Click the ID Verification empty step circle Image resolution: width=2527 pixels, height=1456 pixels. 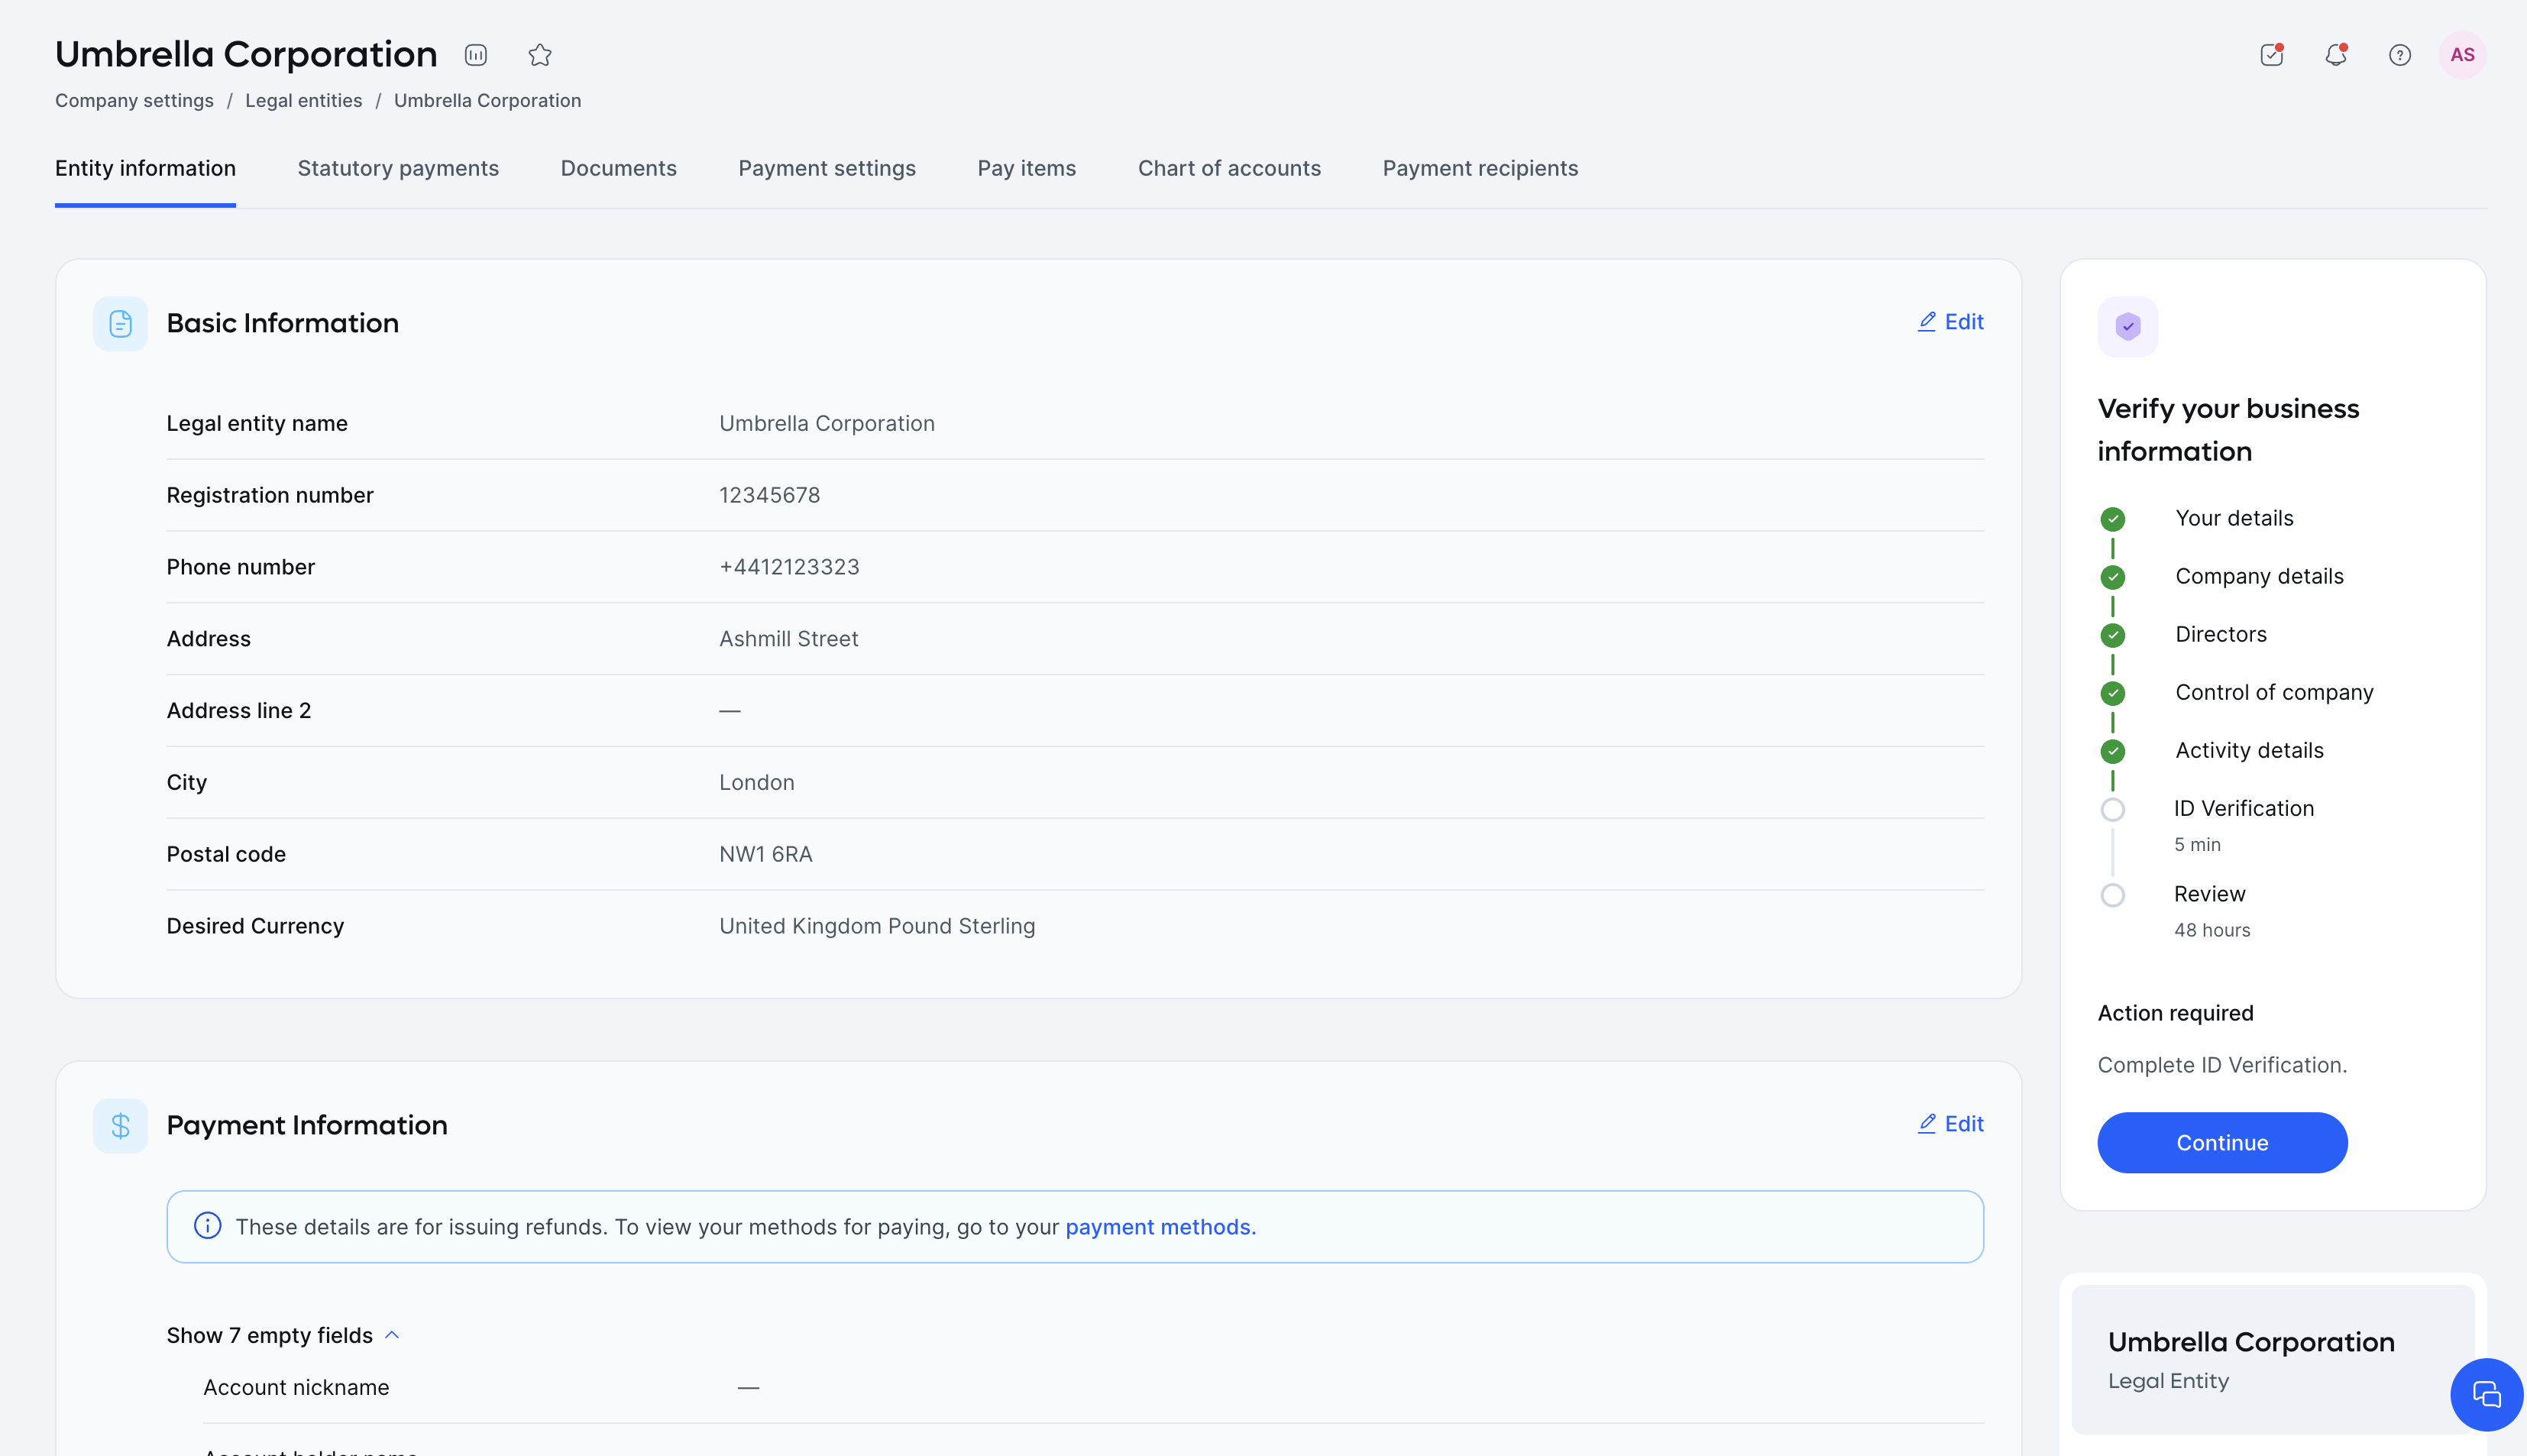tap(2113, 809)
